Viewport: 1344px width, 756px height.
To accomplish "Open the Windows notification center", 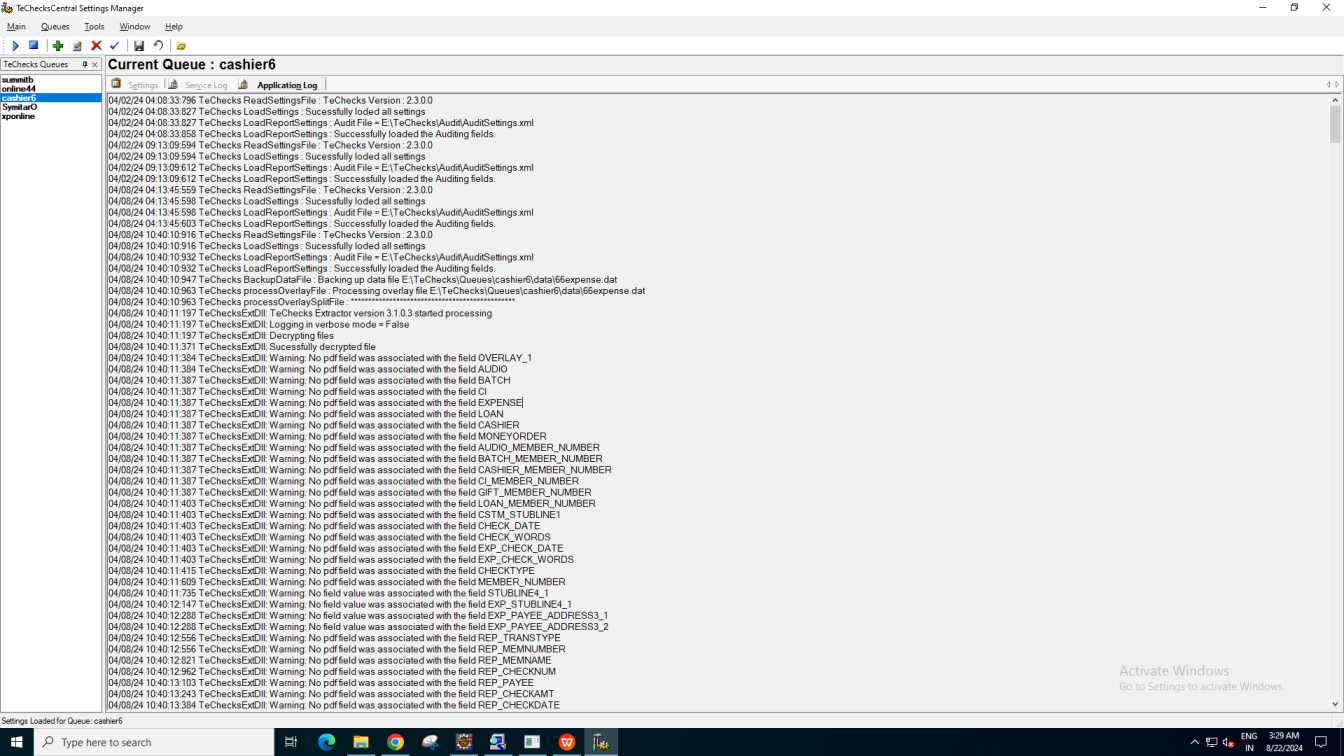I will (1321, 742).
